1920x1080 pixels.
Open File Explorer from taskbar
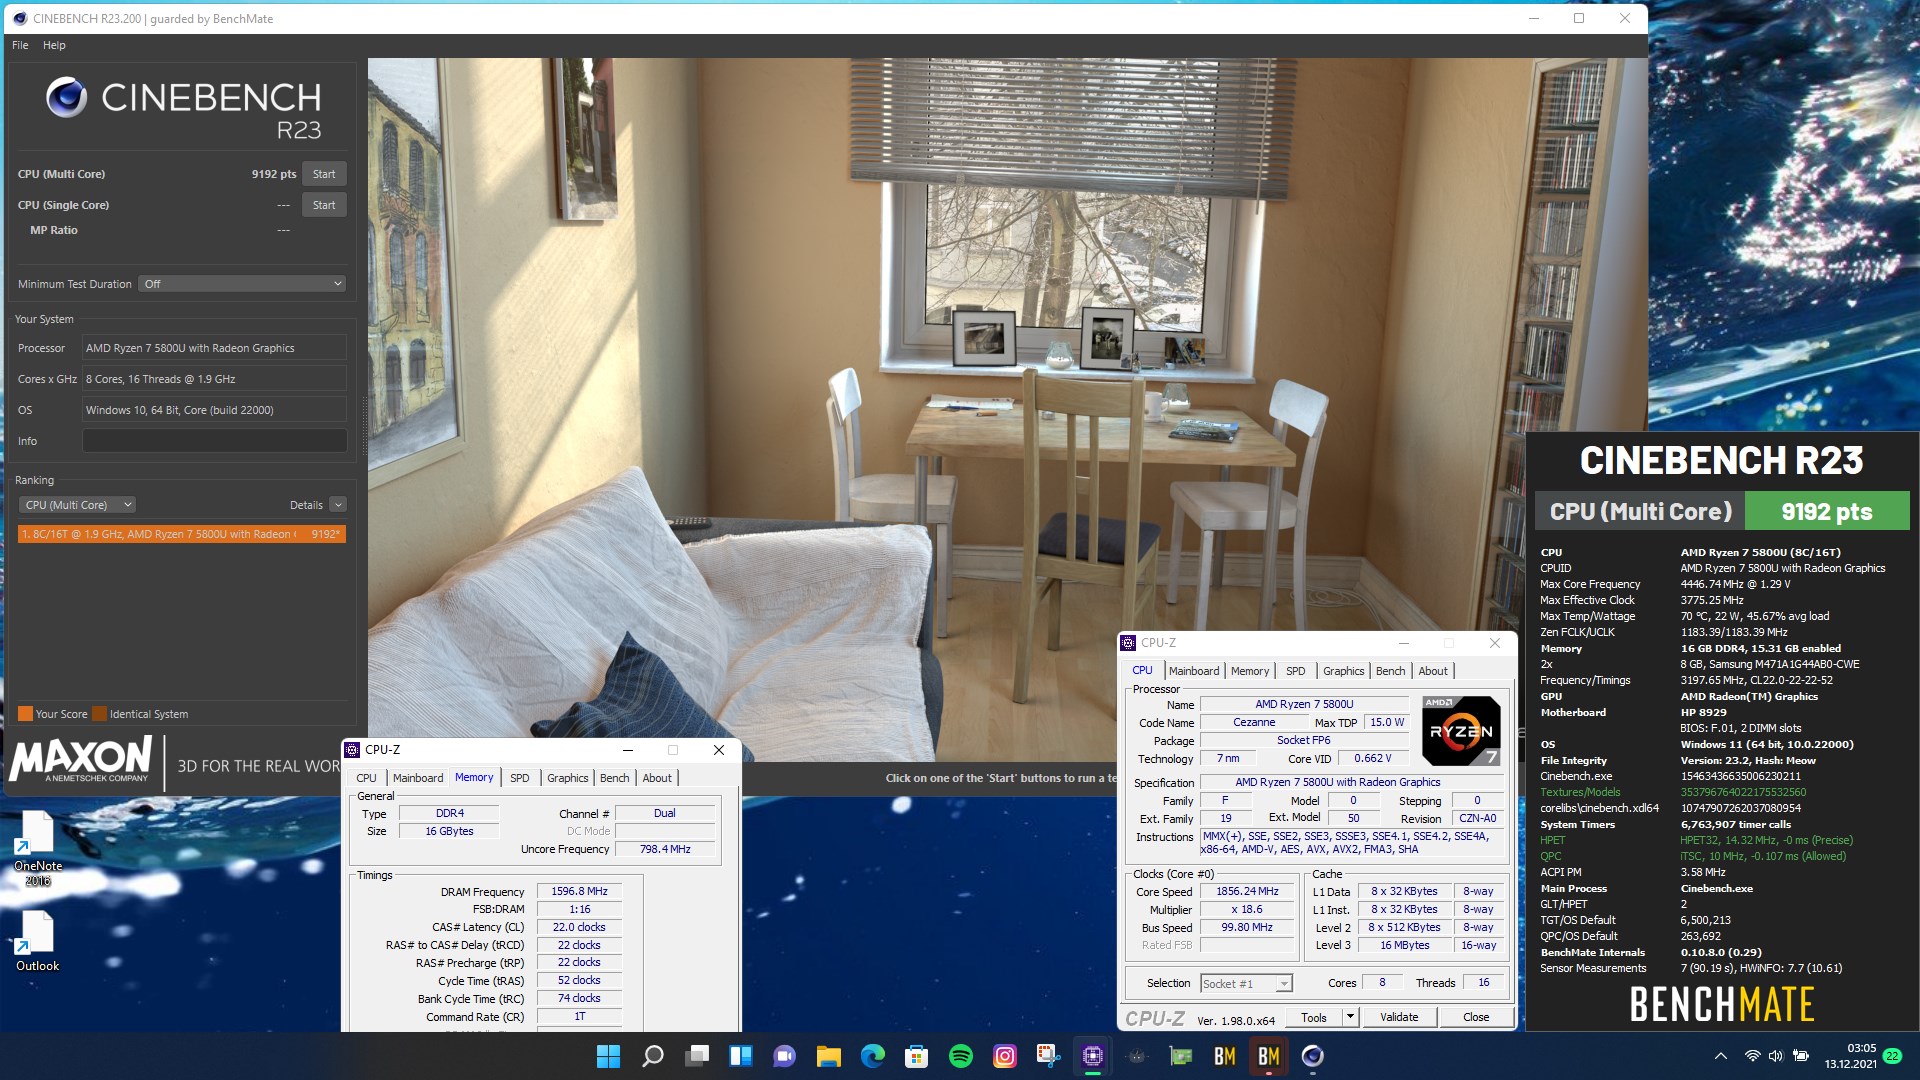pos(829,1056)
